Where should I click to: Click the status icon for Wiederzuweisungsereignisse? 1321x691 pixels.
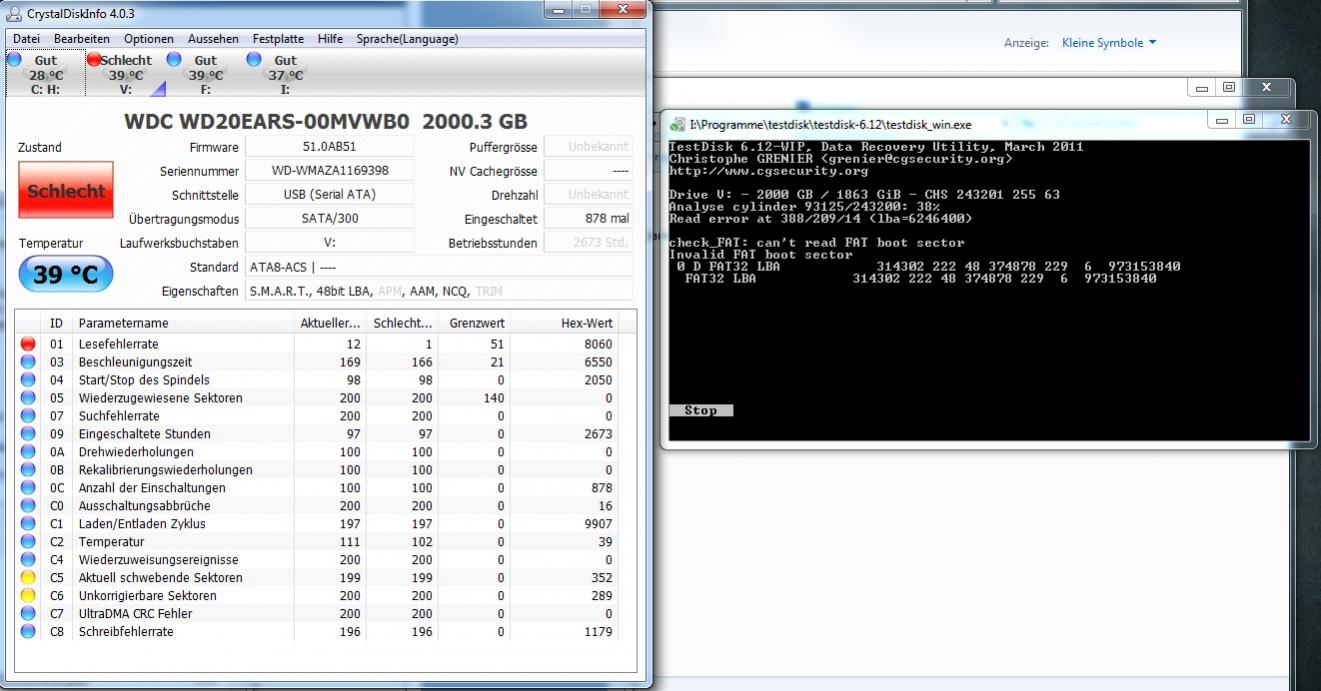pos(28,560)
